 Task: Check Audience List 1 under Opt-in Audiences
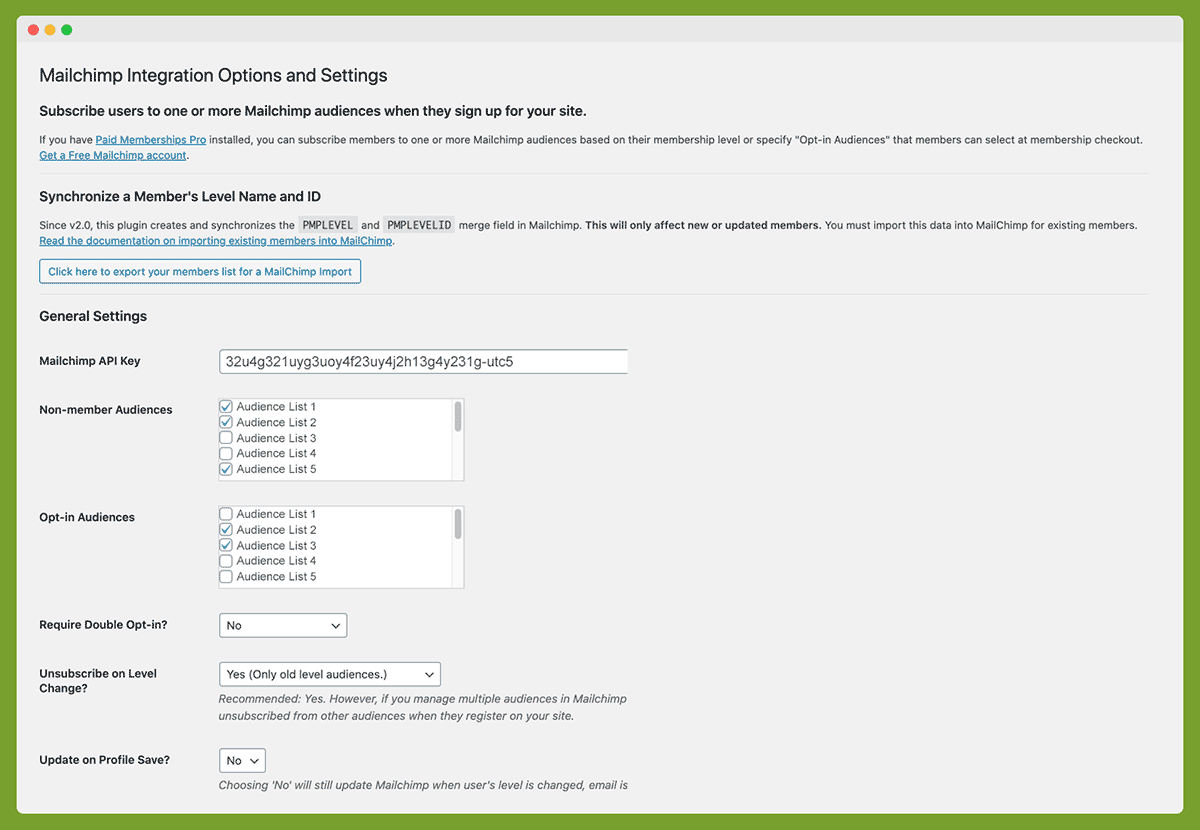tap(226, 514)
